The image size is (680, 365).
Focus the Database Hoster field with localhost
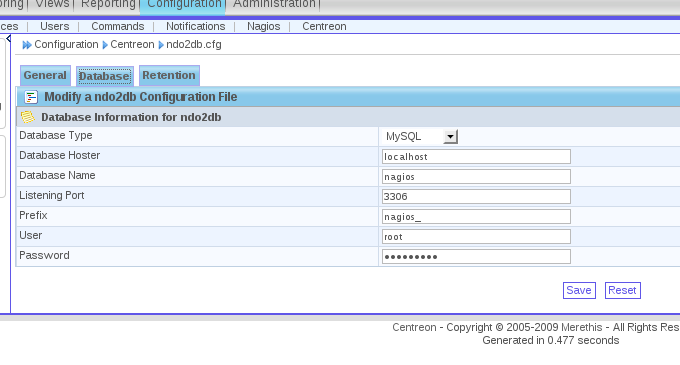pyautogui.click(x=476, y=157)
